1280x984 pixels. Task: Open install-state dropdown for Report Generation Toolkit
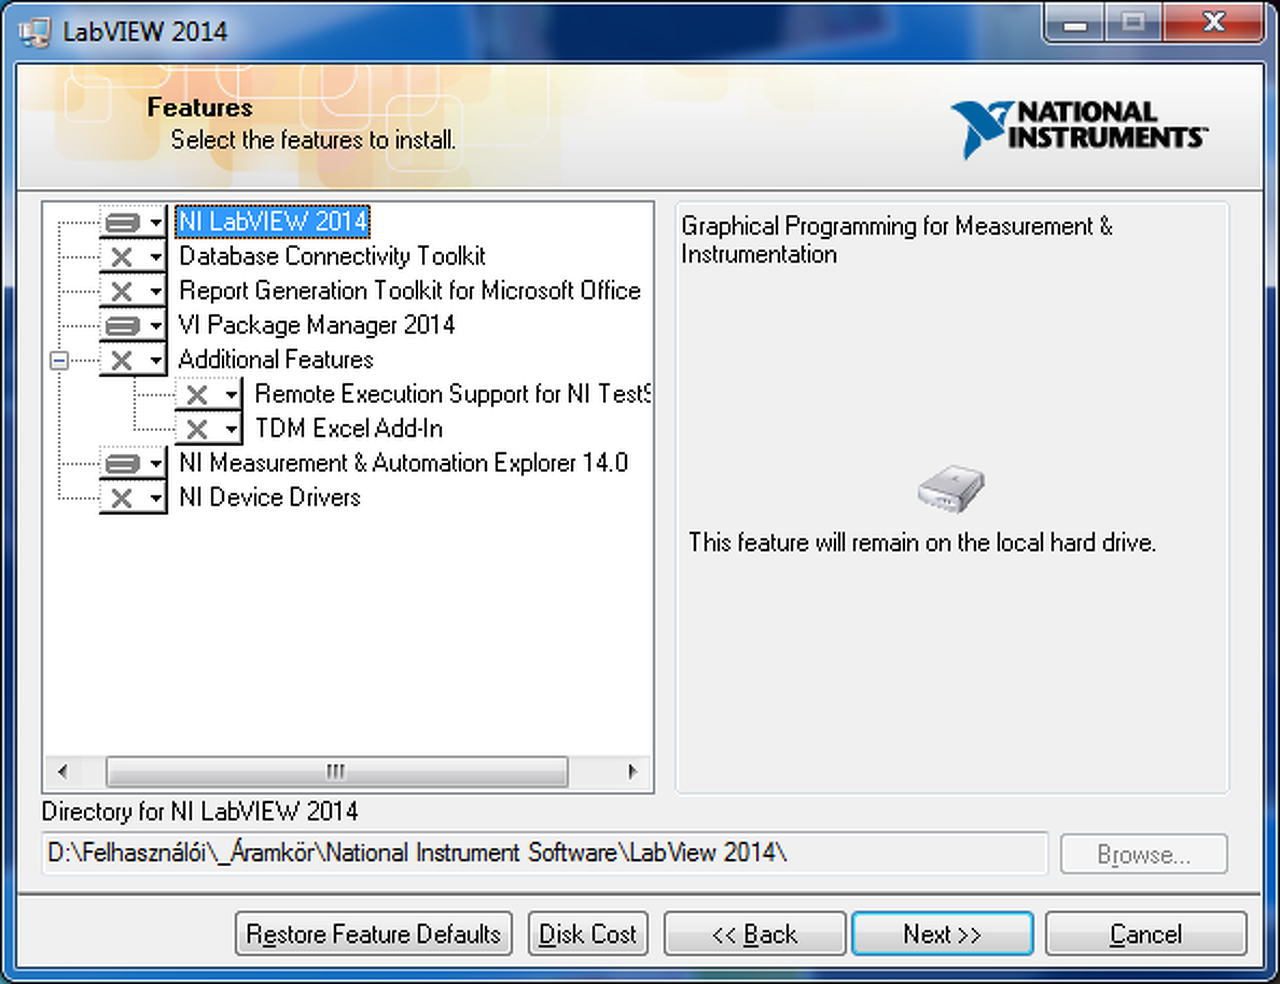[x=133, y=291]
